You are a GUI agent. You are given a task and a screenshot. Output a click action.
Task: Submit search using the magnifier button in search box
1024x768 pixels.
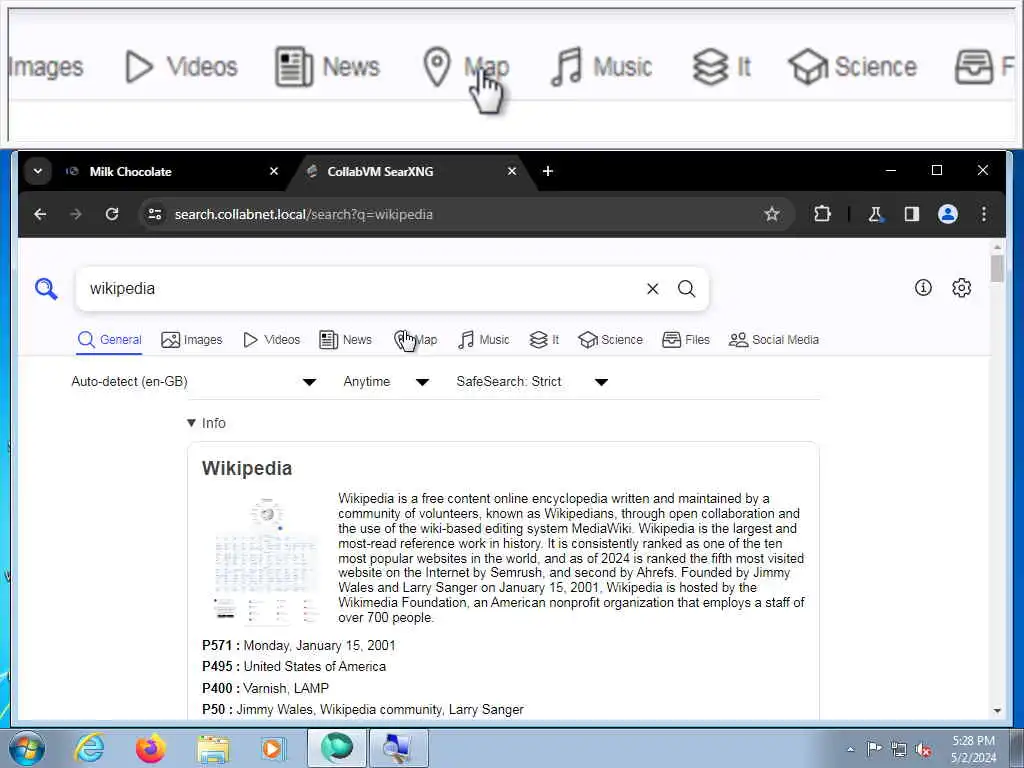pyautogui.click(x=686, y=289)
